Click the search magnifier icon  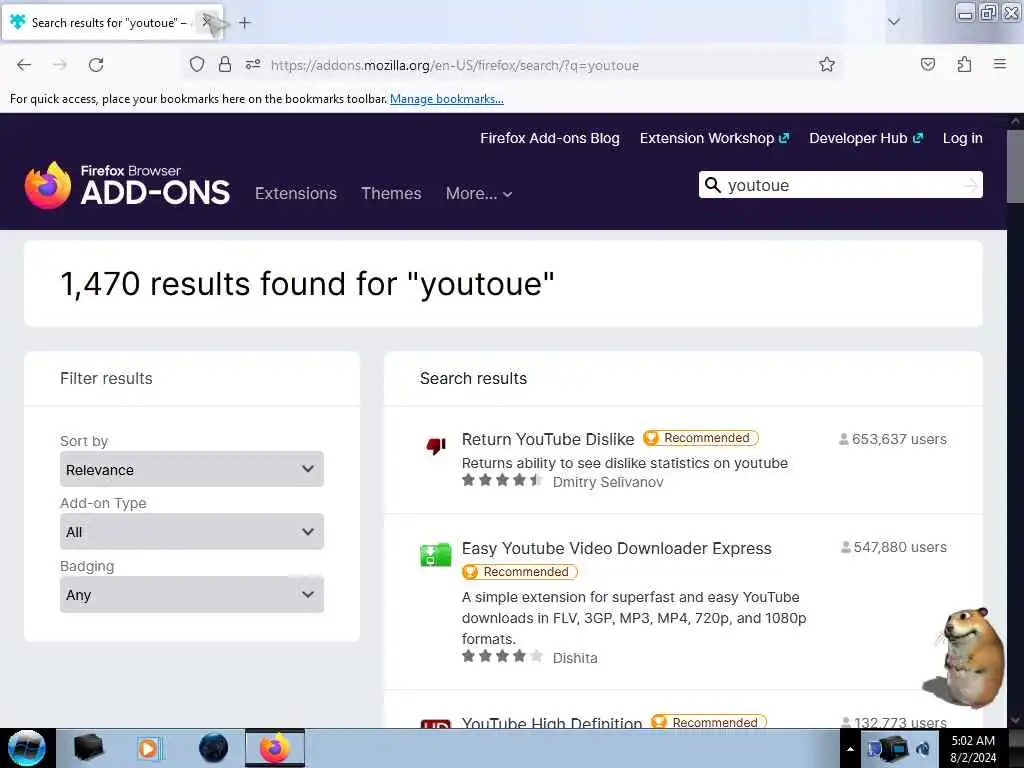[713, 185]
